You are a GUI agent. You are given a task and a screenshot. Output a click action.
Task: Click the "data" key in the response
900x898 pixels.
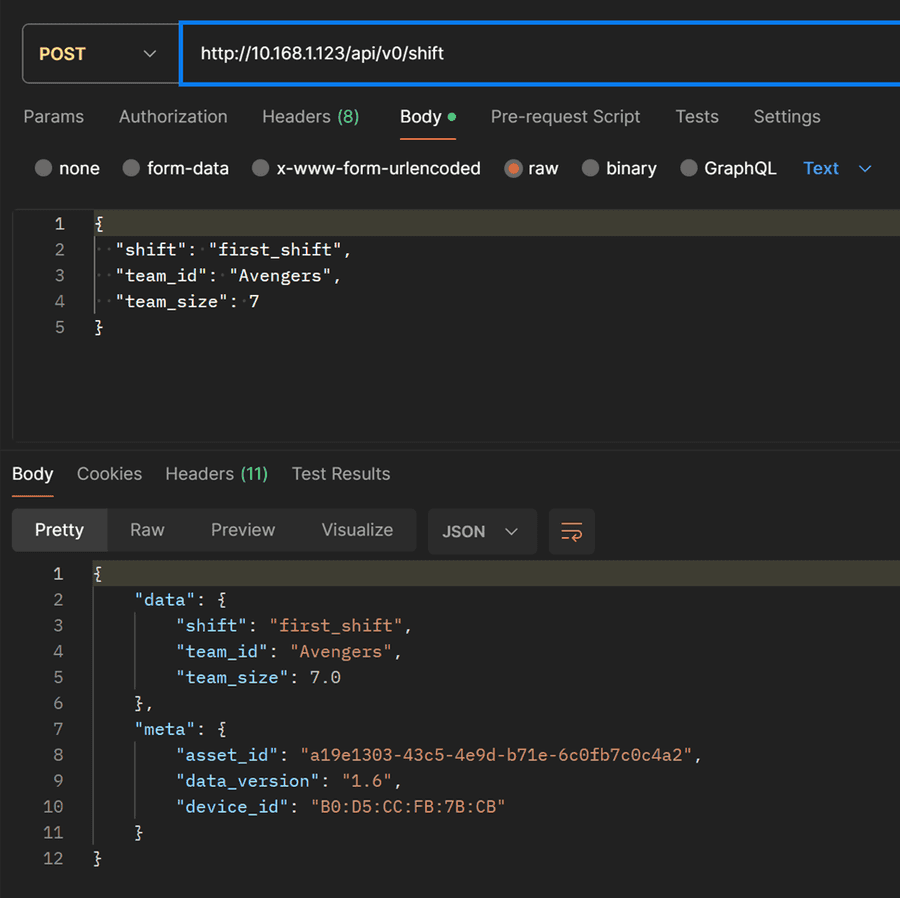[165, 600]
